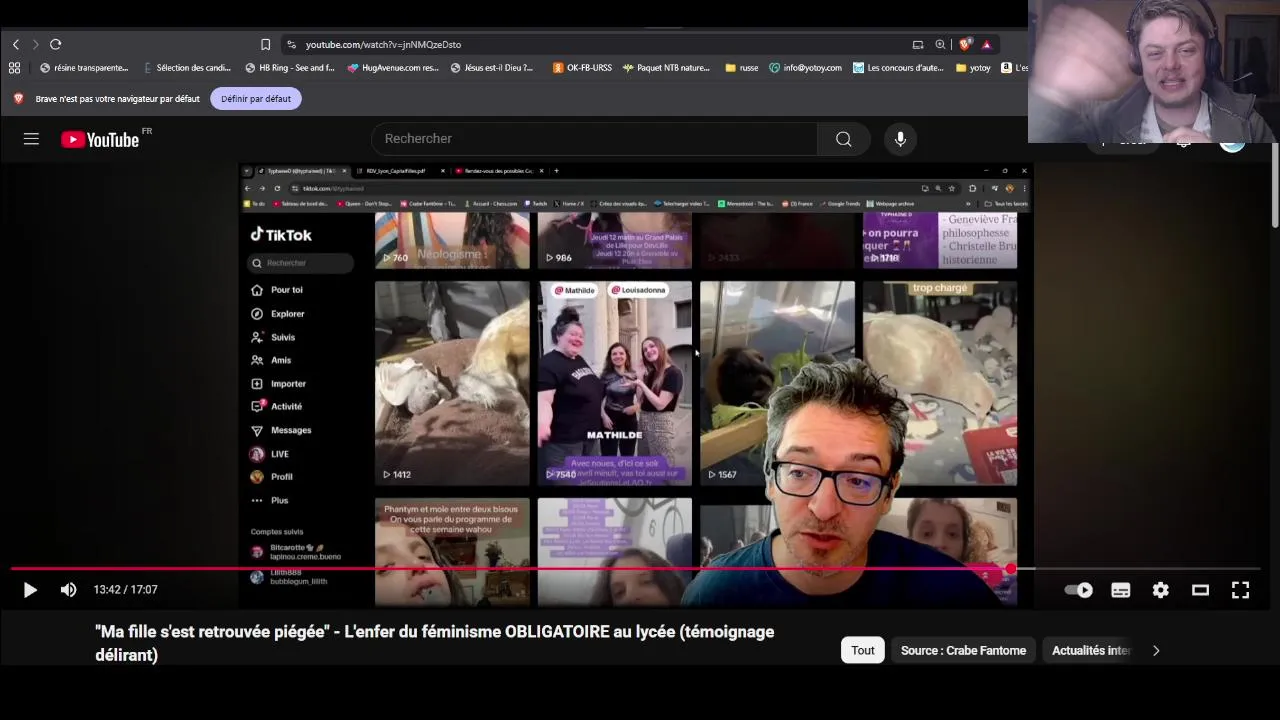Mute the video volume
This screenshot has width=1280, height=720.
pos(68,590)
